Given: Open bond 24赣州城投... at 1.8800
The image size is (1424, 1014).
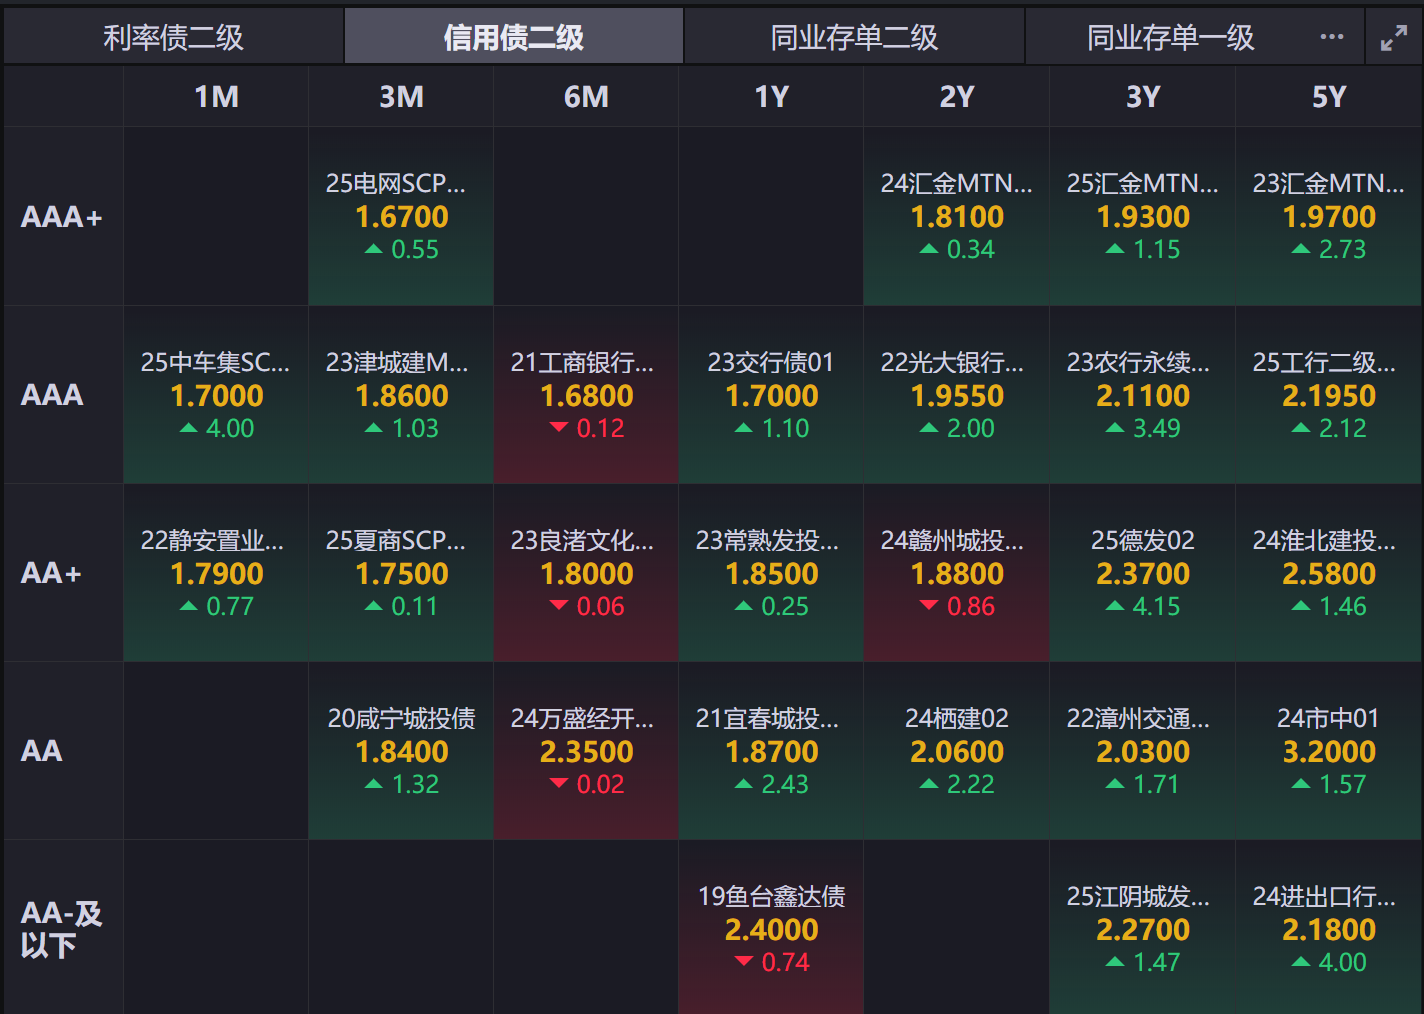Looking at the screenshot, I should pyautogui.click(x=957, y=573).
